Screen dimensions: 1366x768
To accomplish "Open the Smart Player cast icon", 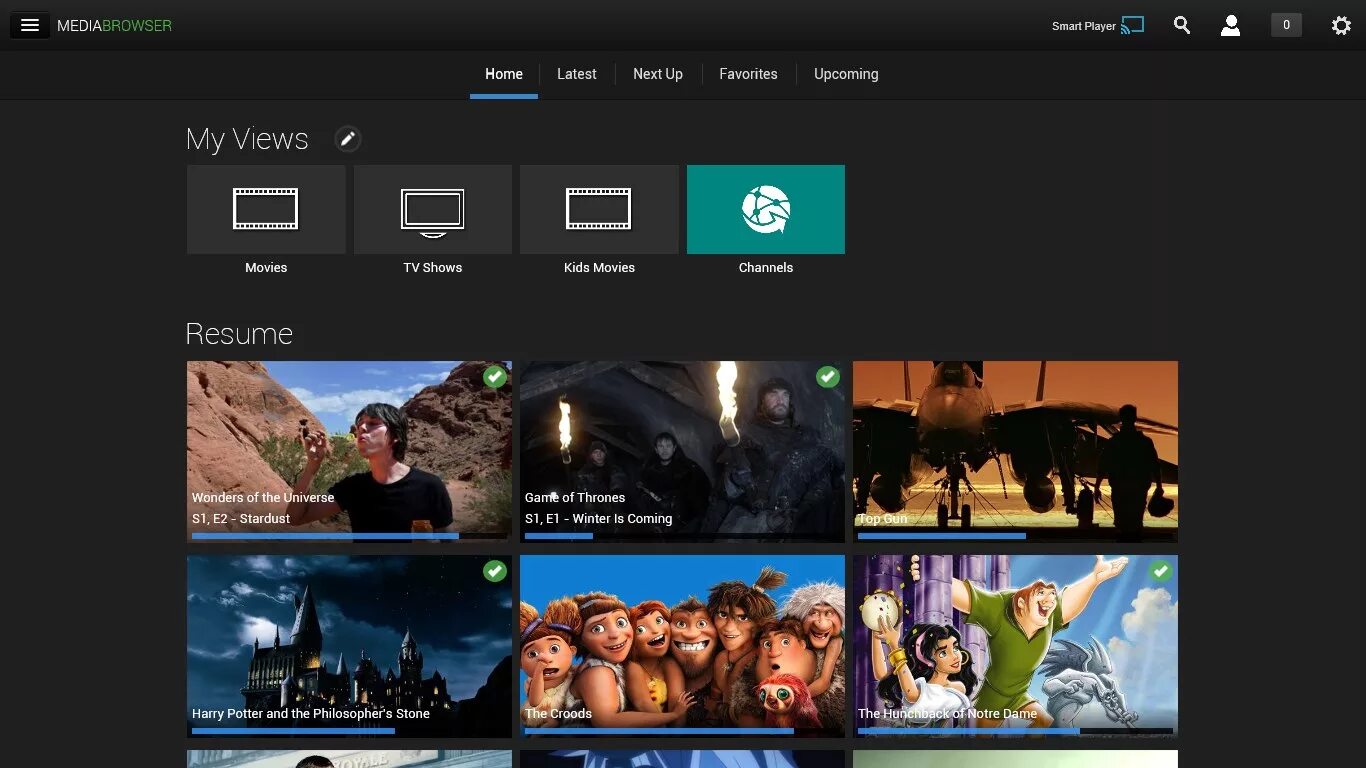I will [1132, 25].
